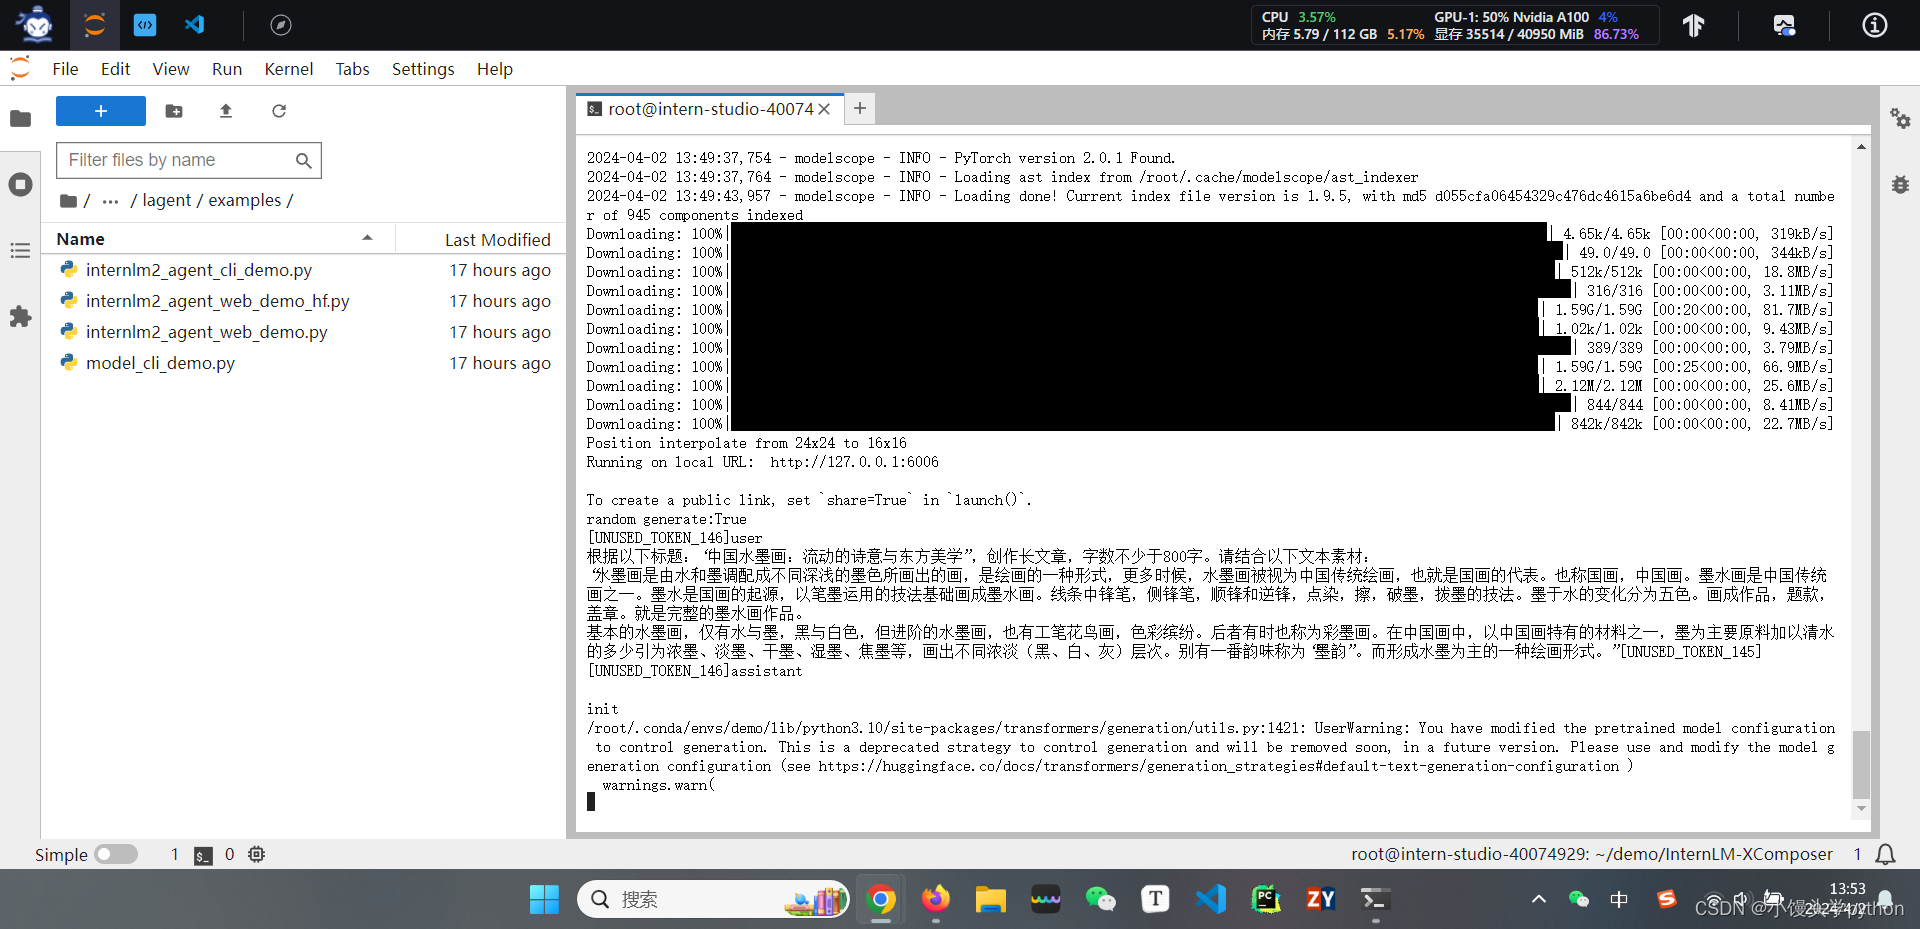The image size is (1920, 929).
Task: Click the Upload Files icon
Action: [226, 111]
